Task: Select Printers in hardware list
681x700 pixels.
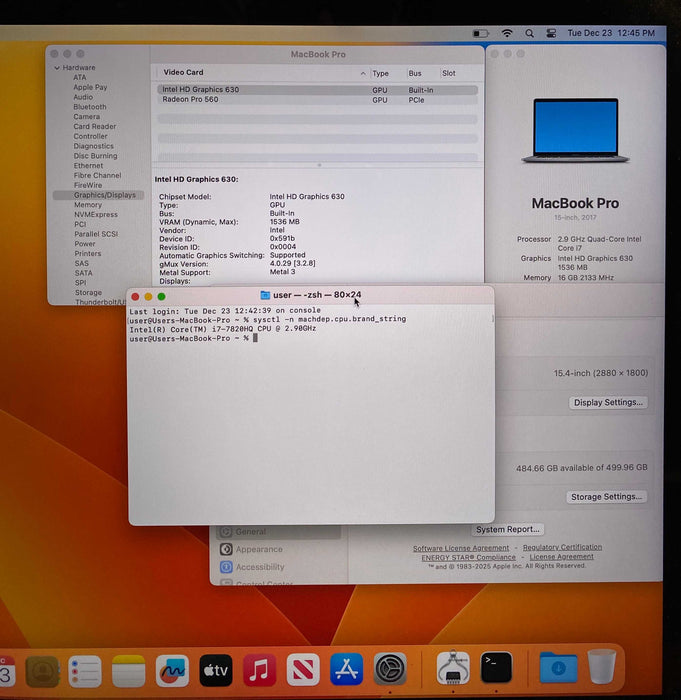Action: (88, 254)
